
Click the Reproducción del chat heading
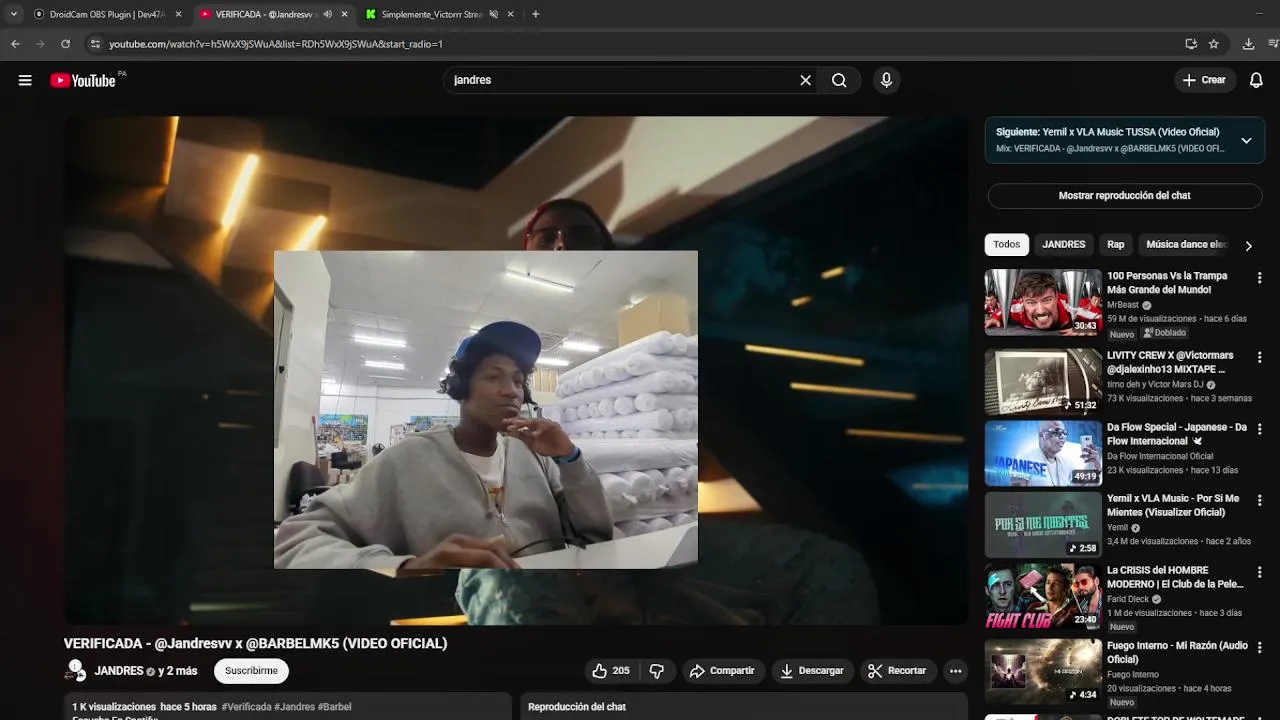(x=577, y=707)
